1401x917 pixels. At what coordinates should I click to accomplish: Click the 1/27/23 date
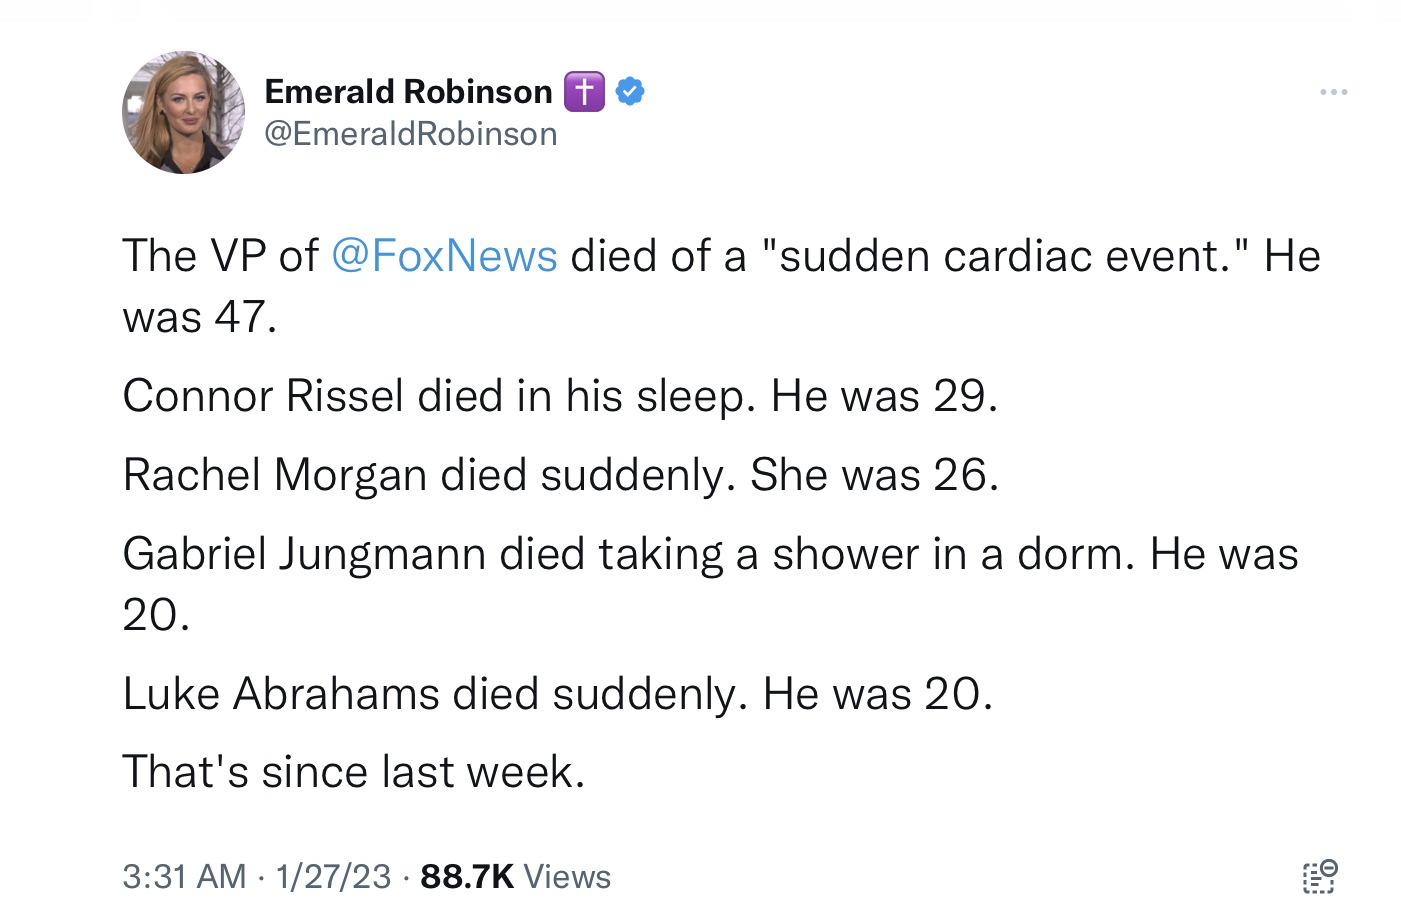(333, 876)
